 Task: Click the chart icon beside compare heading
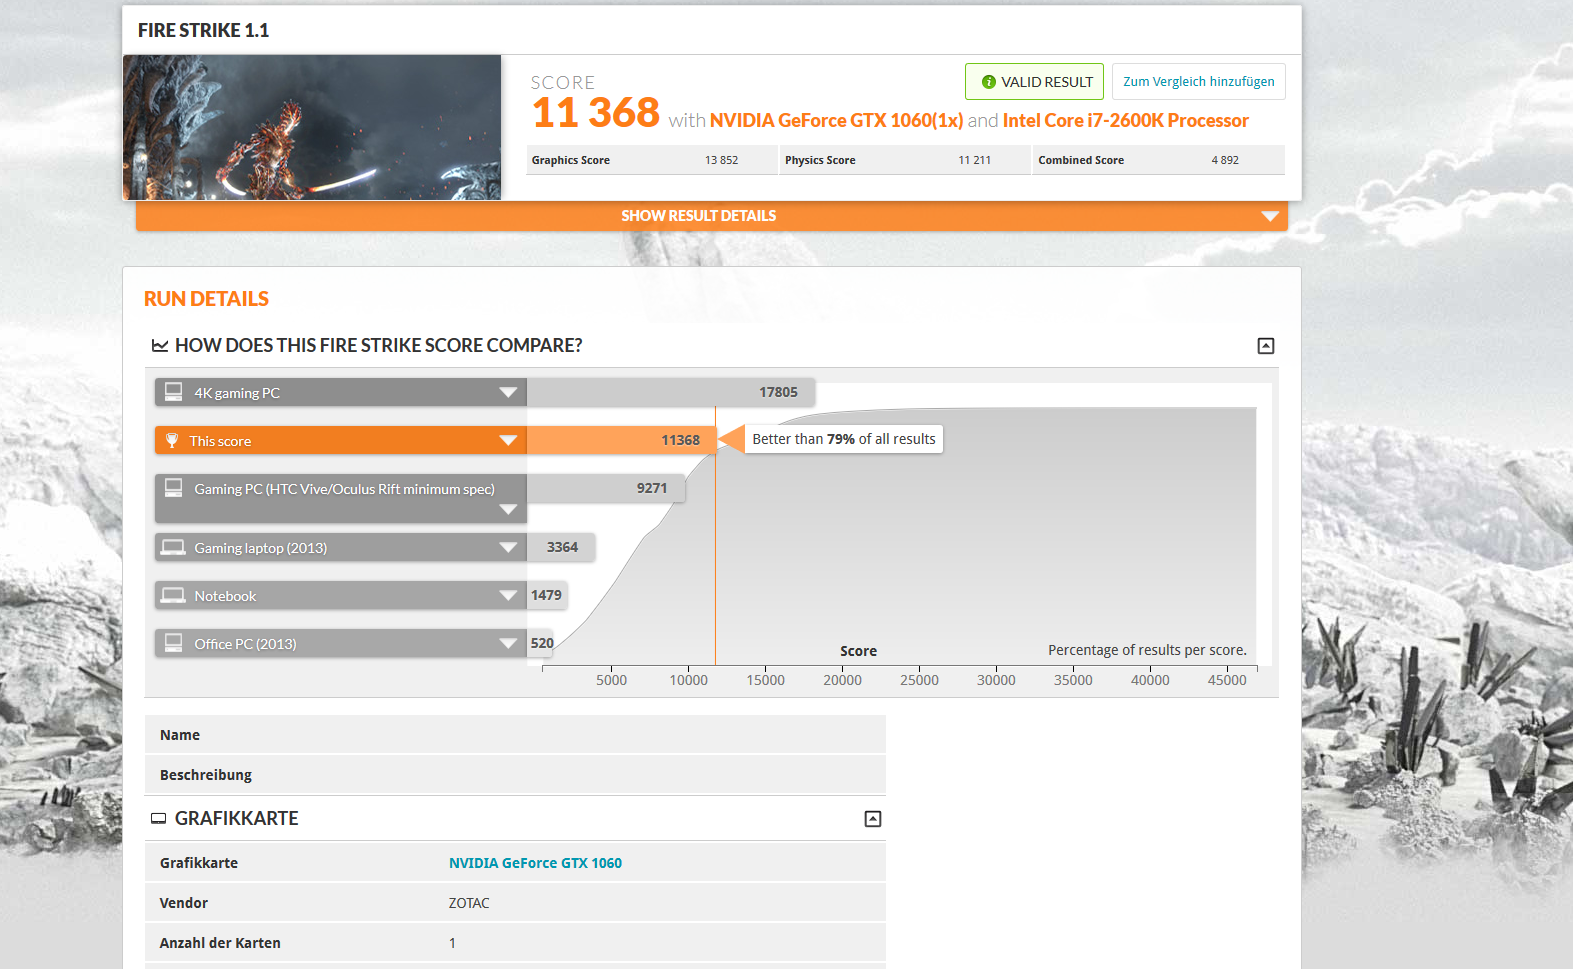tap(160, 346)
